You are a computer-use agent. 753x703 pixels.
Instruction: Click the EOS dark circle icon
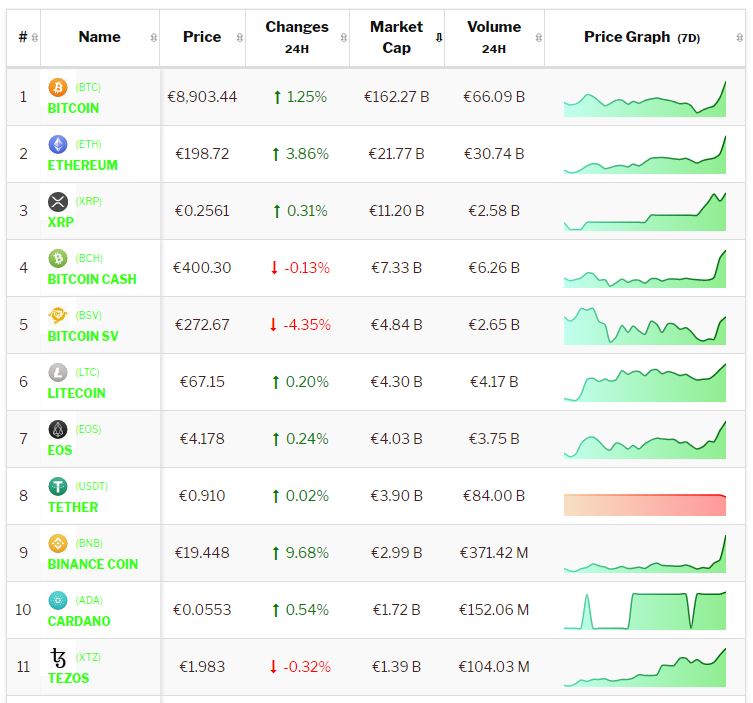(58, 430)
